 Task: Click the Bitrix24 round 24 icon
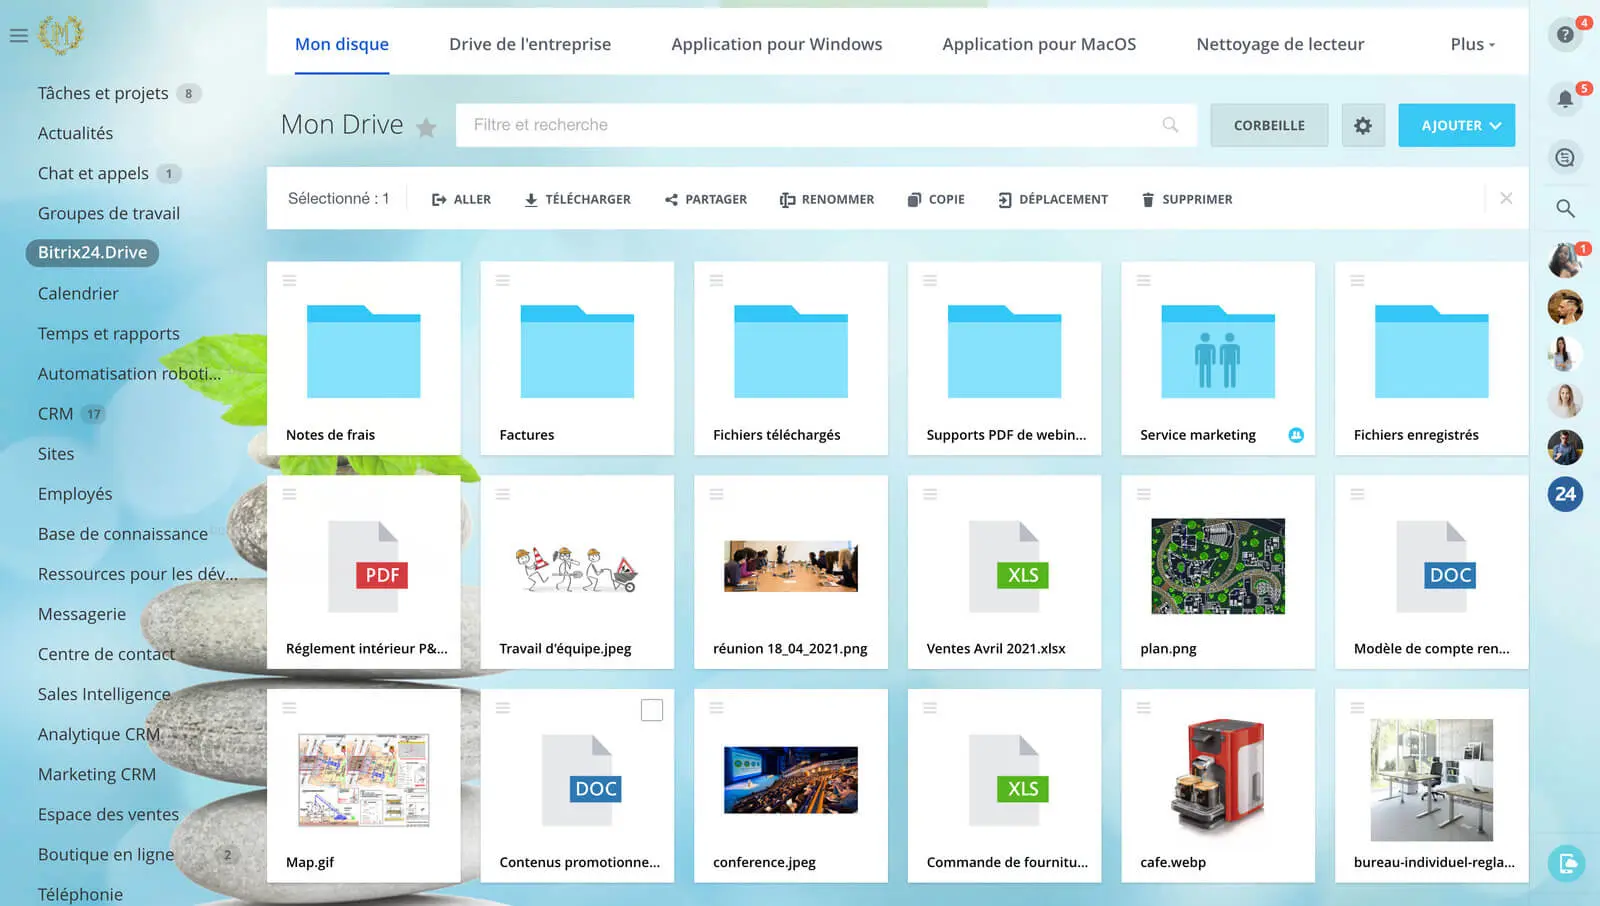[1564, 494]
